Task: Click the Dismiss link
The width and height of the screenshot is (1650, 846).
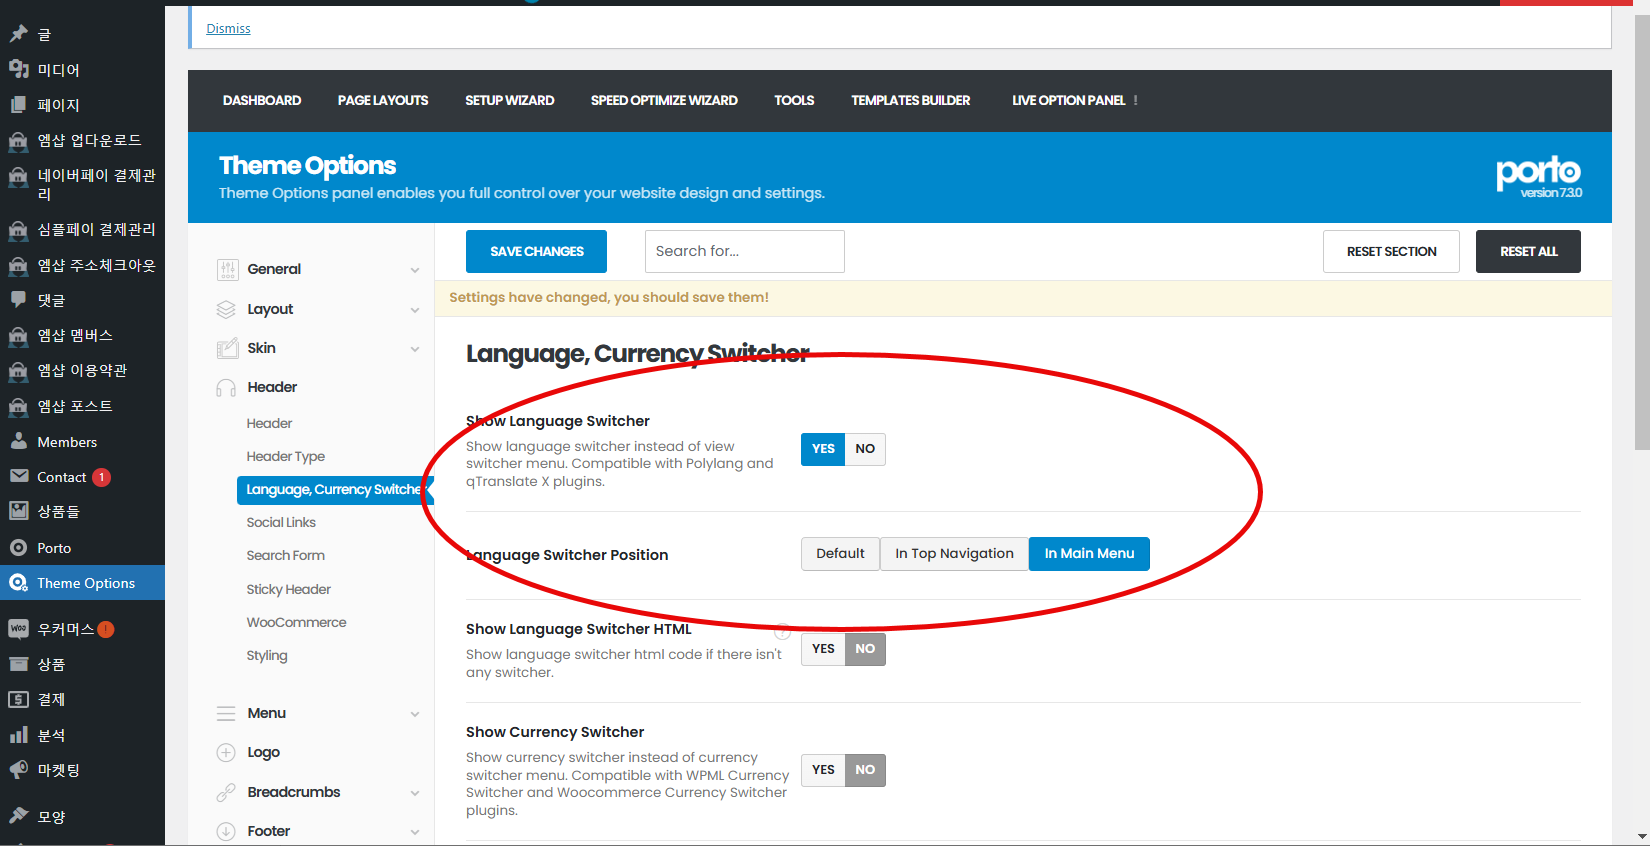Action: click(x=228, y=29)
